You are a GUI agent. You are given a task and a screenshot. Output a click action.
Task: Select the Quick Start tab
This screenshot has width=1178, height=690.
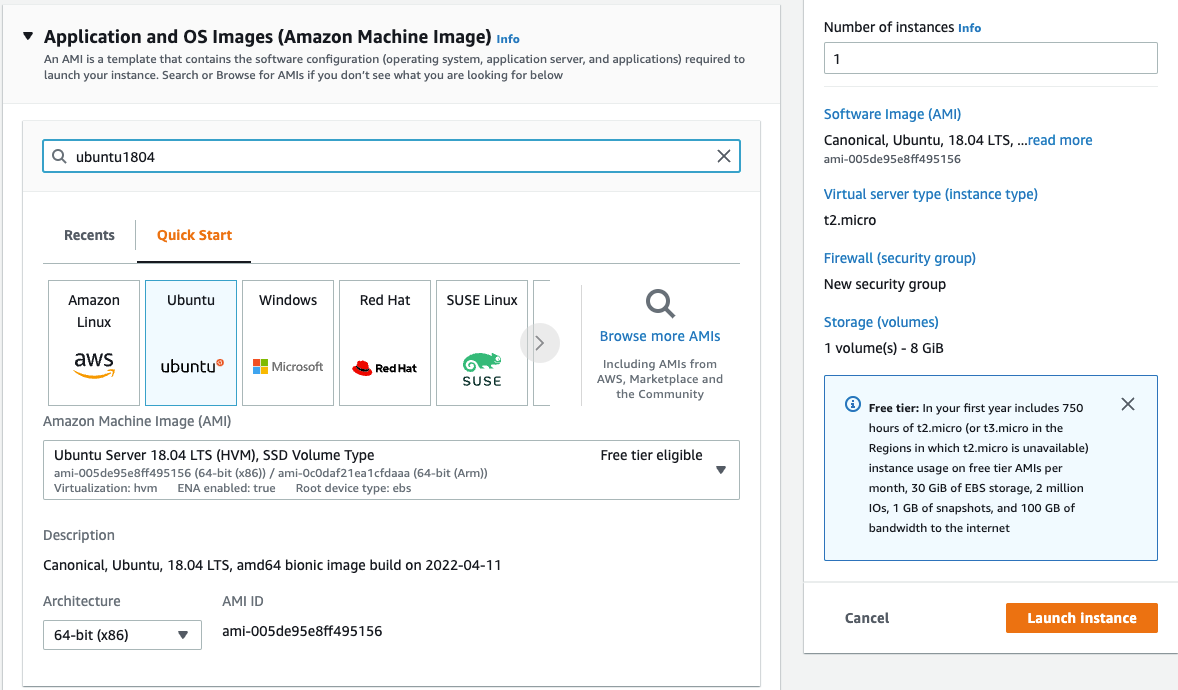click(x=194, y=234)
